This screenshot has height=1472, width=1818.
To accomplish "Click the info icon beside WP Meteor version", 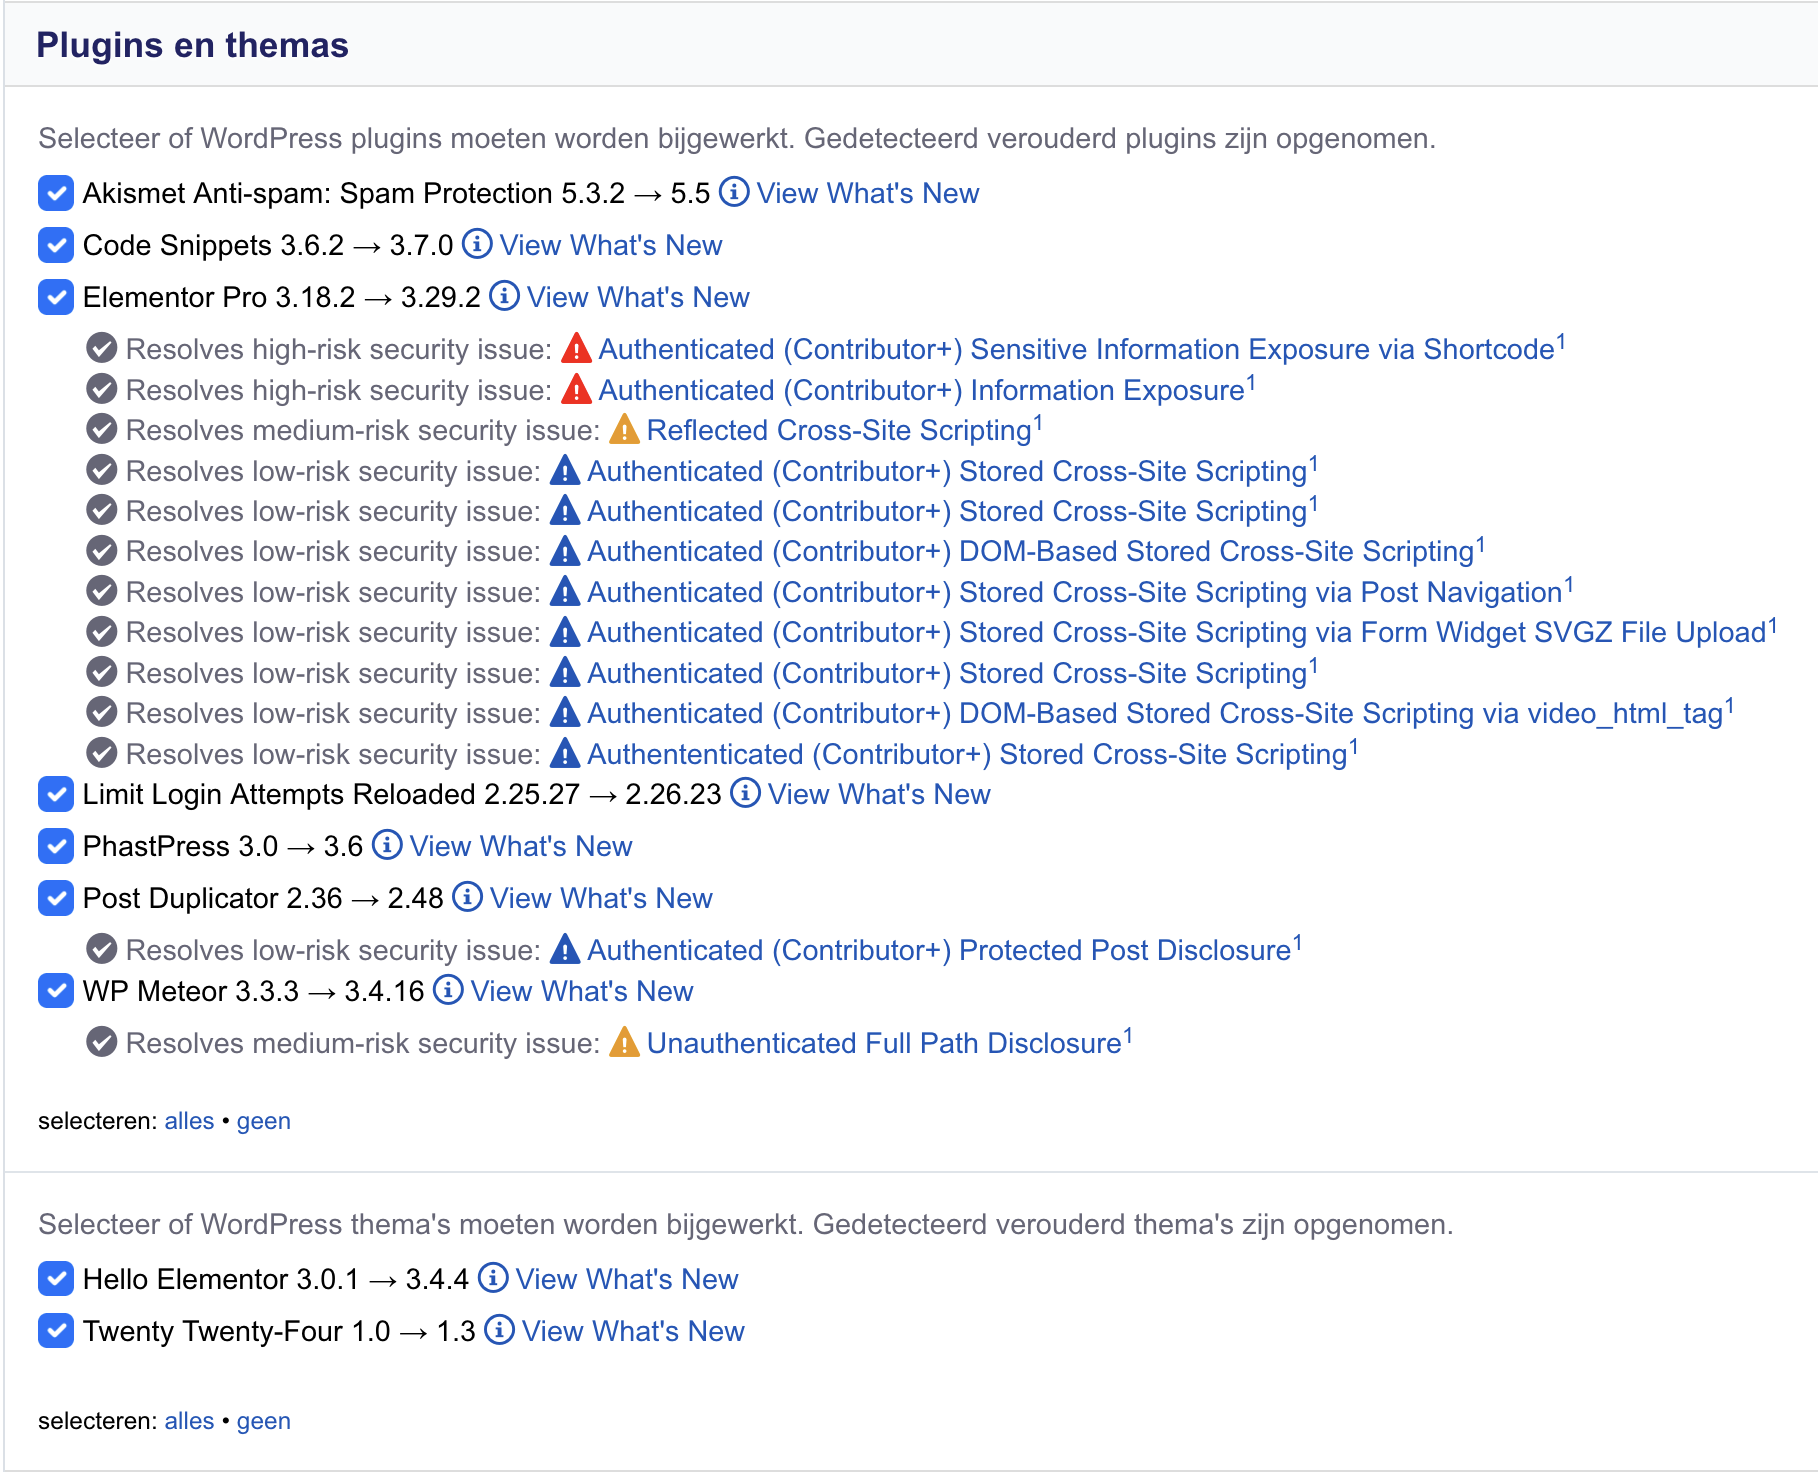I will (448, 990).
